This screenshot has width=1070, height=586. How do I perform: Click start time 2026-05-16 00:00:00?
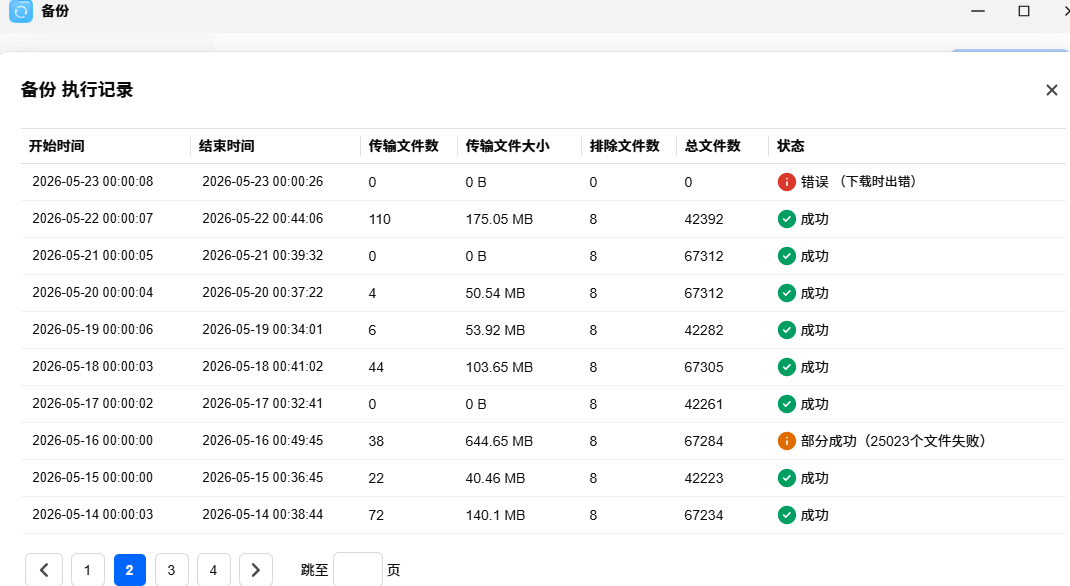[93, 440]
